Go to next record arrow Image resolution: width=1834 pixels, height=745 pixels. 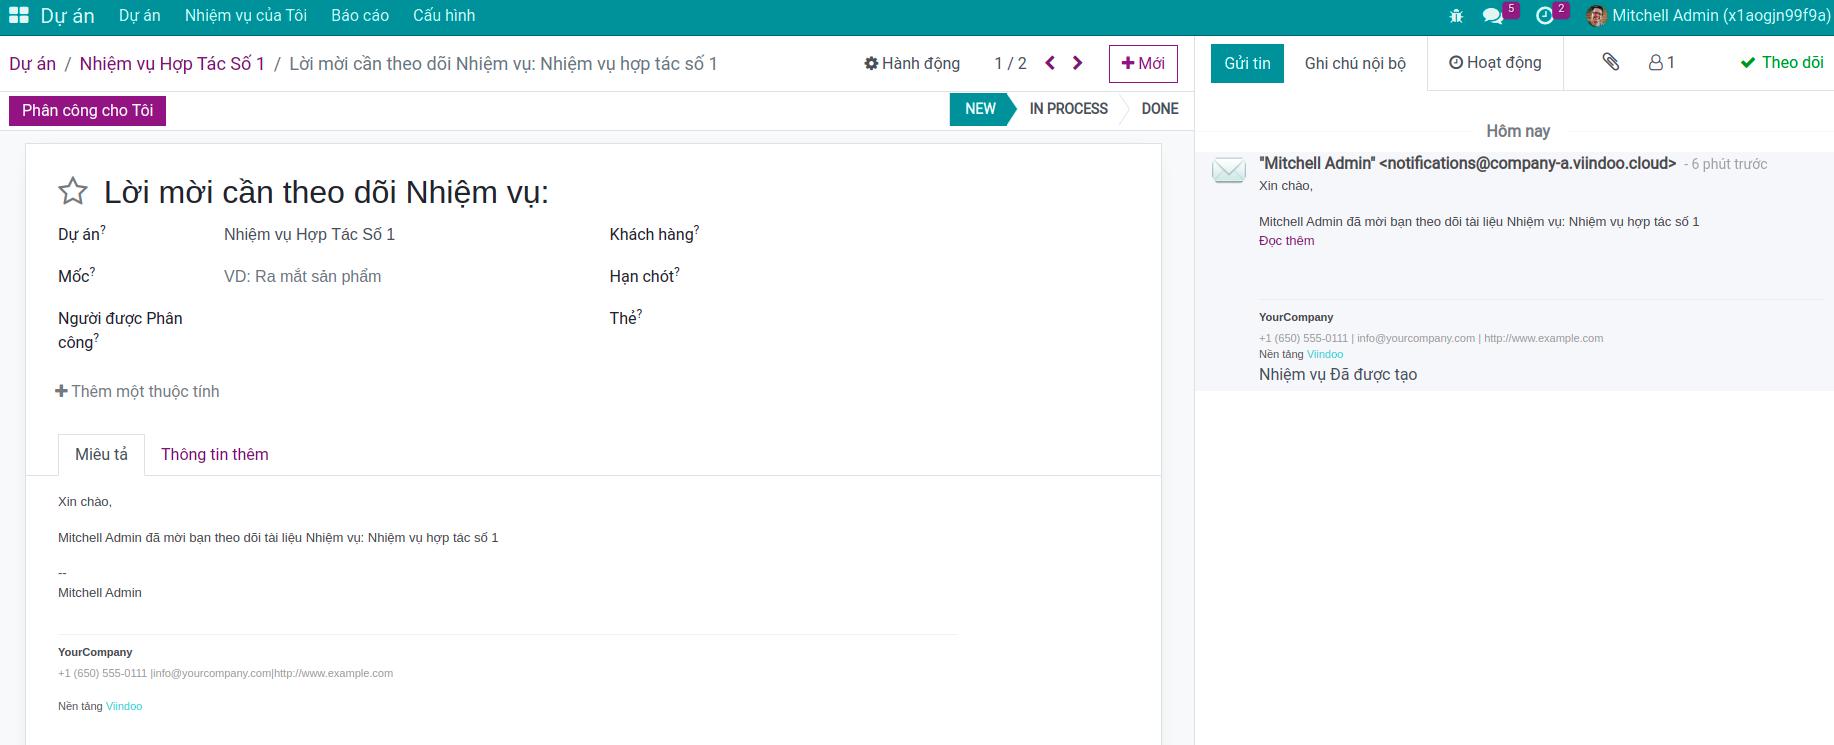coord(1077,63)
